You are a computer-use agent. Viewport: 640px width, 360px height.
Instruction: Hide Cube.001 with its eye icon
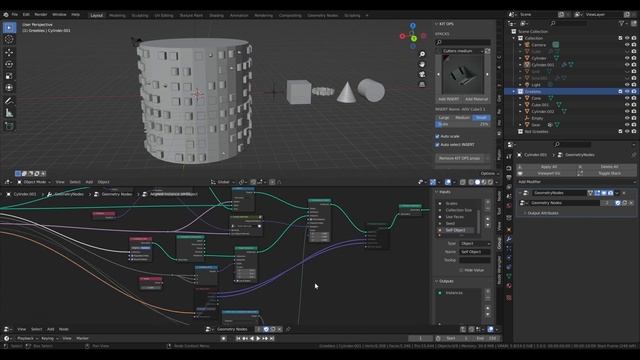click(x=627, y=105)
